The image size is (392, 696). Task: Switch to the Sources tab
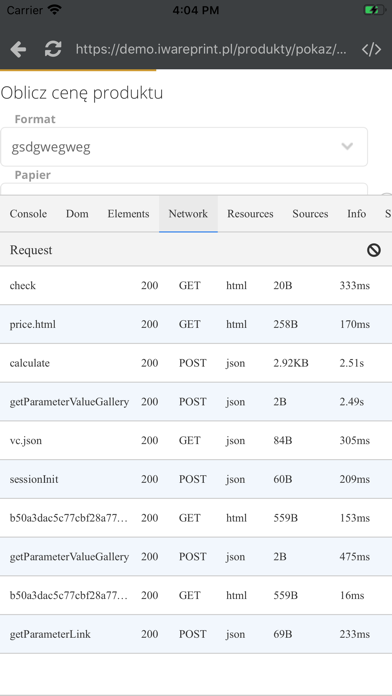pos(310,214)
